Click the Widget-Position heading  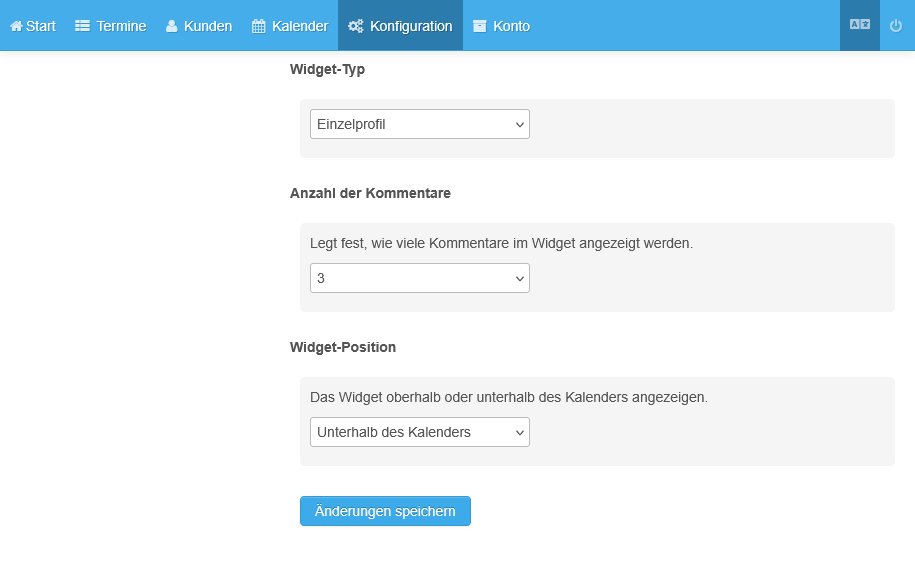343,347
